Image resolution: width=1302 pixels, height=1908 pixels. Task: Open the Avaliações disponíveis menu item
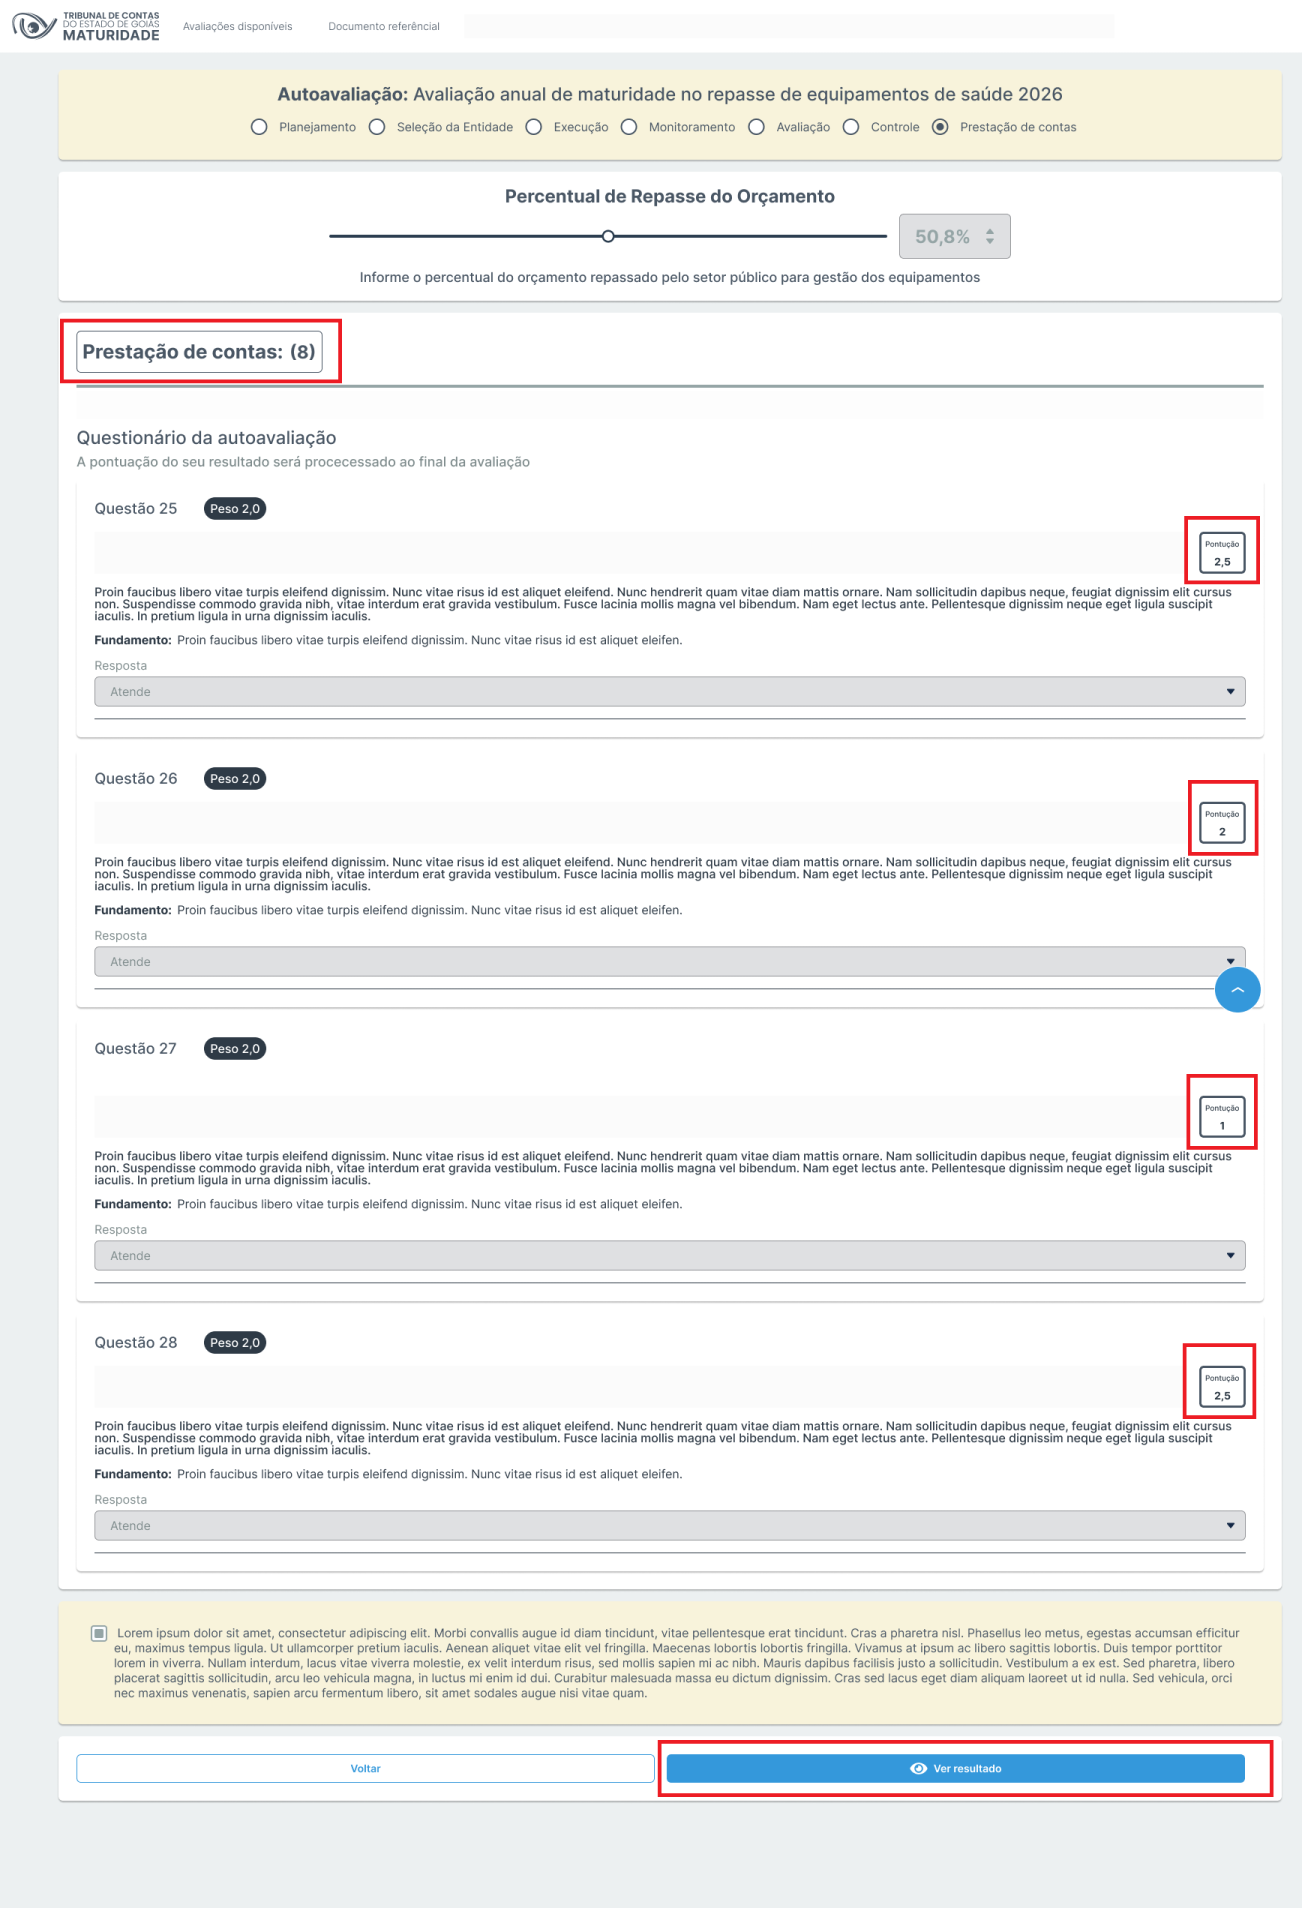point(238,27)
